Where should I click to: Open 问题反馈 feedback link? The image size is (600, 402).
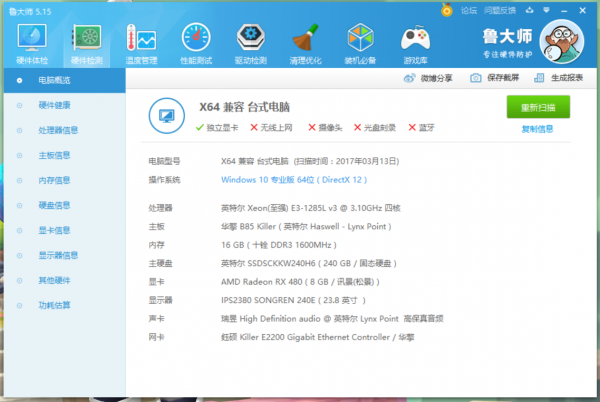[x=500, y=11]
